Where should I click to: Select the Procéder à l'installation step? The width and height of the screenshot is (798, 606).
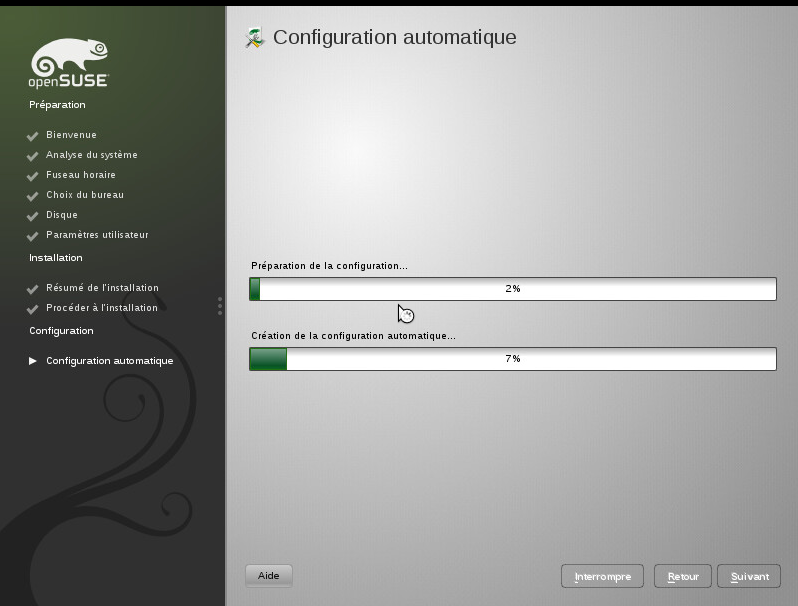click(x=101, y=308)
